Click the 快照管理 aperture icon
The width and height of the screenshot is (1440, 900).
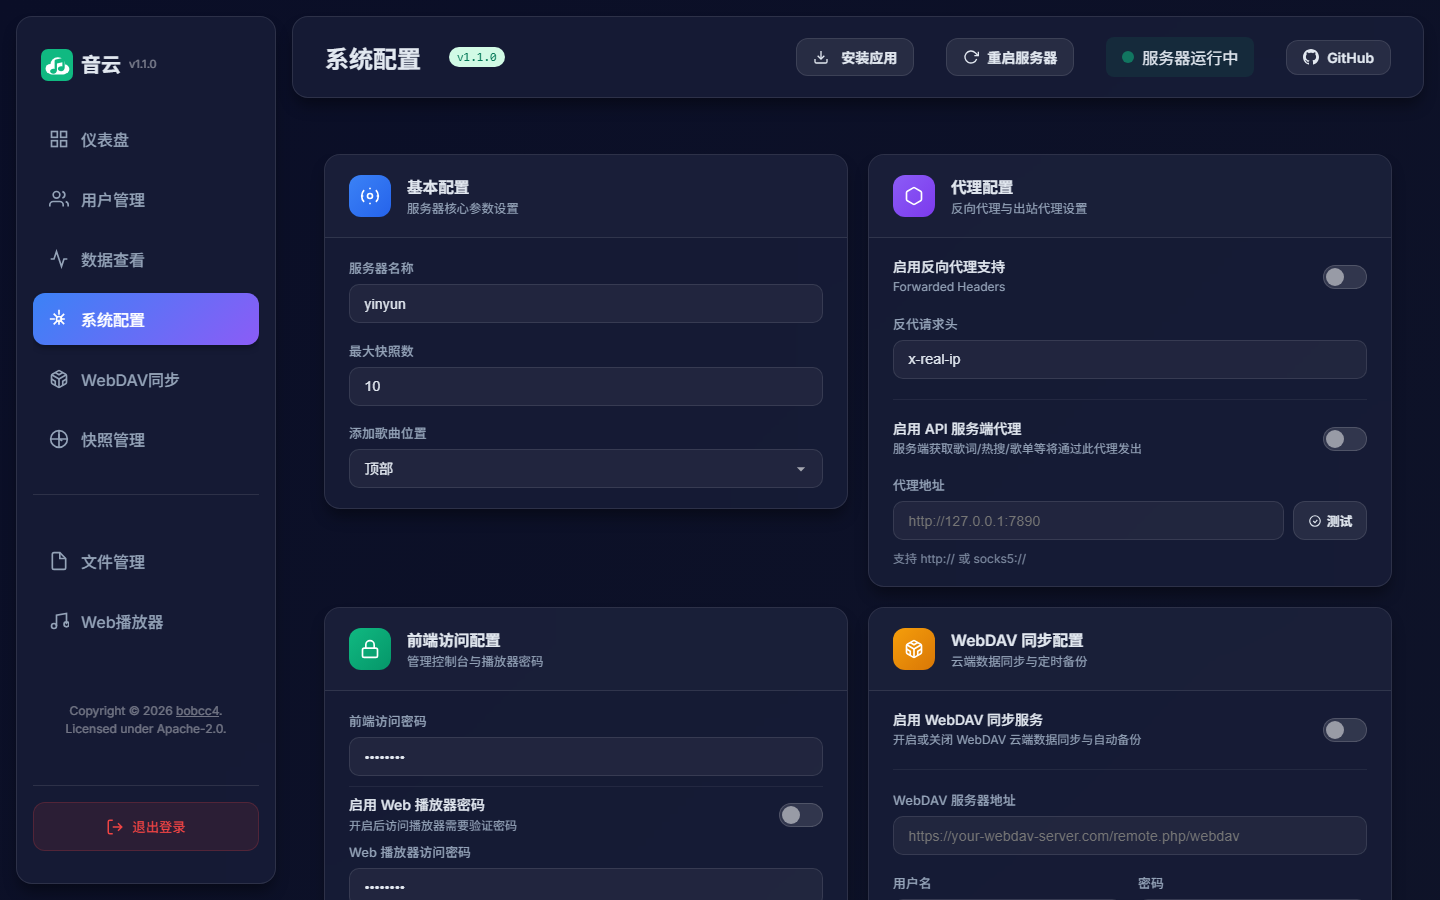tap(59, 439)
